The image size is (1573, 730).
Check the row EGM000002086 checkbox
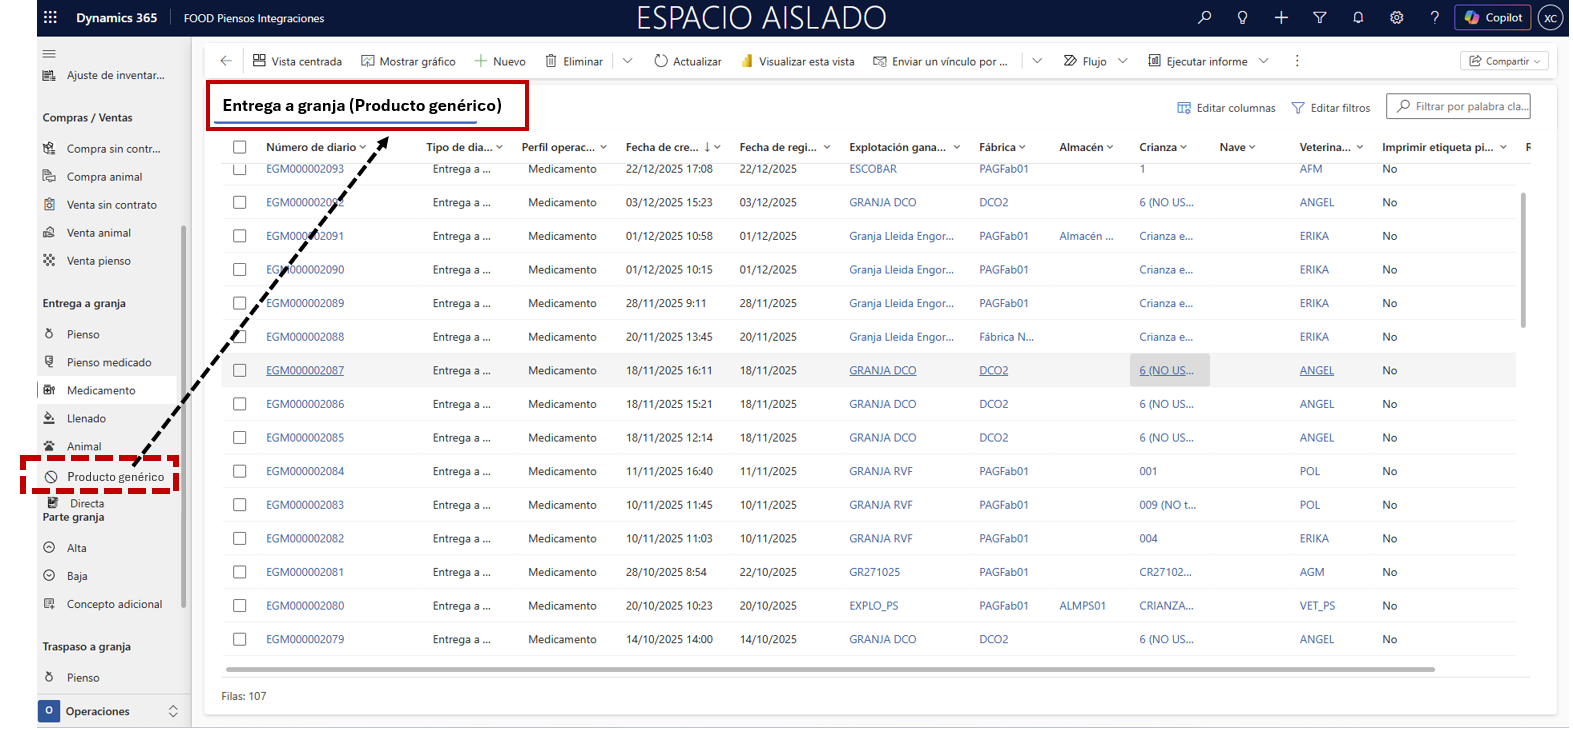coord(240,404)
